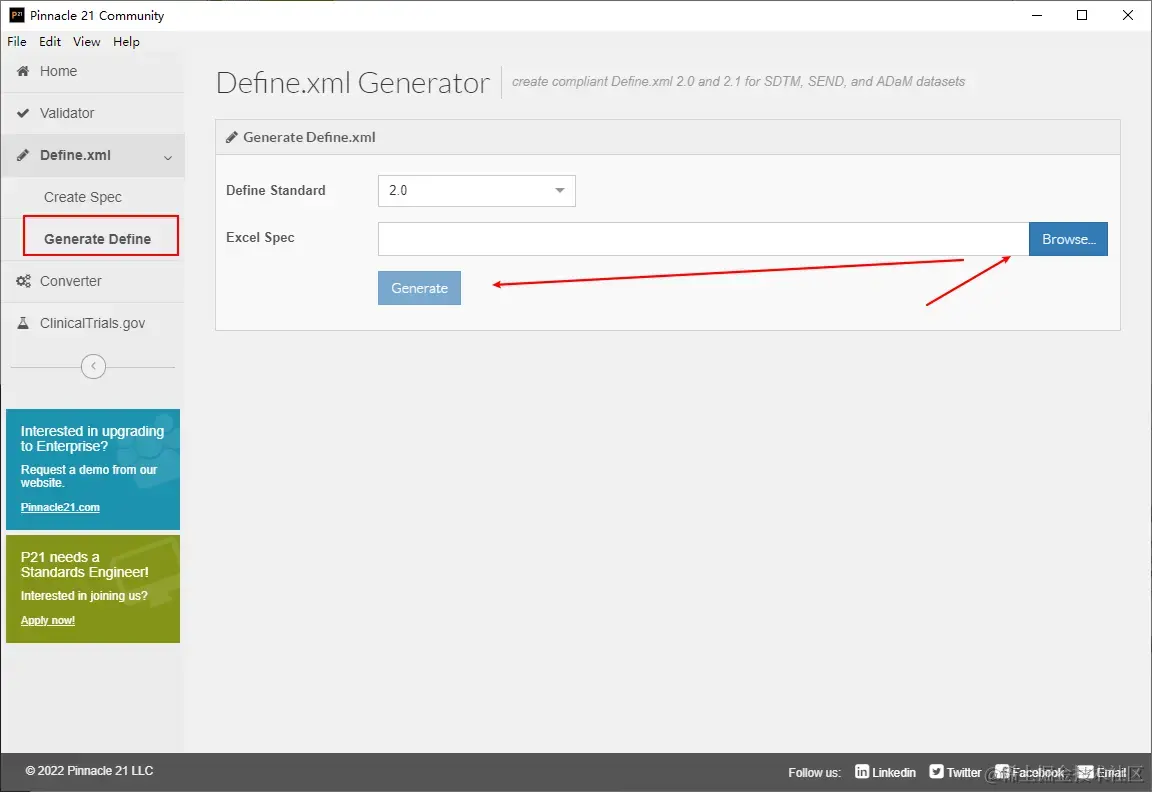This screenshot has width=1152, height=792.
Task: Follow the Pinnacle21.com link
Action: (60, 507)
